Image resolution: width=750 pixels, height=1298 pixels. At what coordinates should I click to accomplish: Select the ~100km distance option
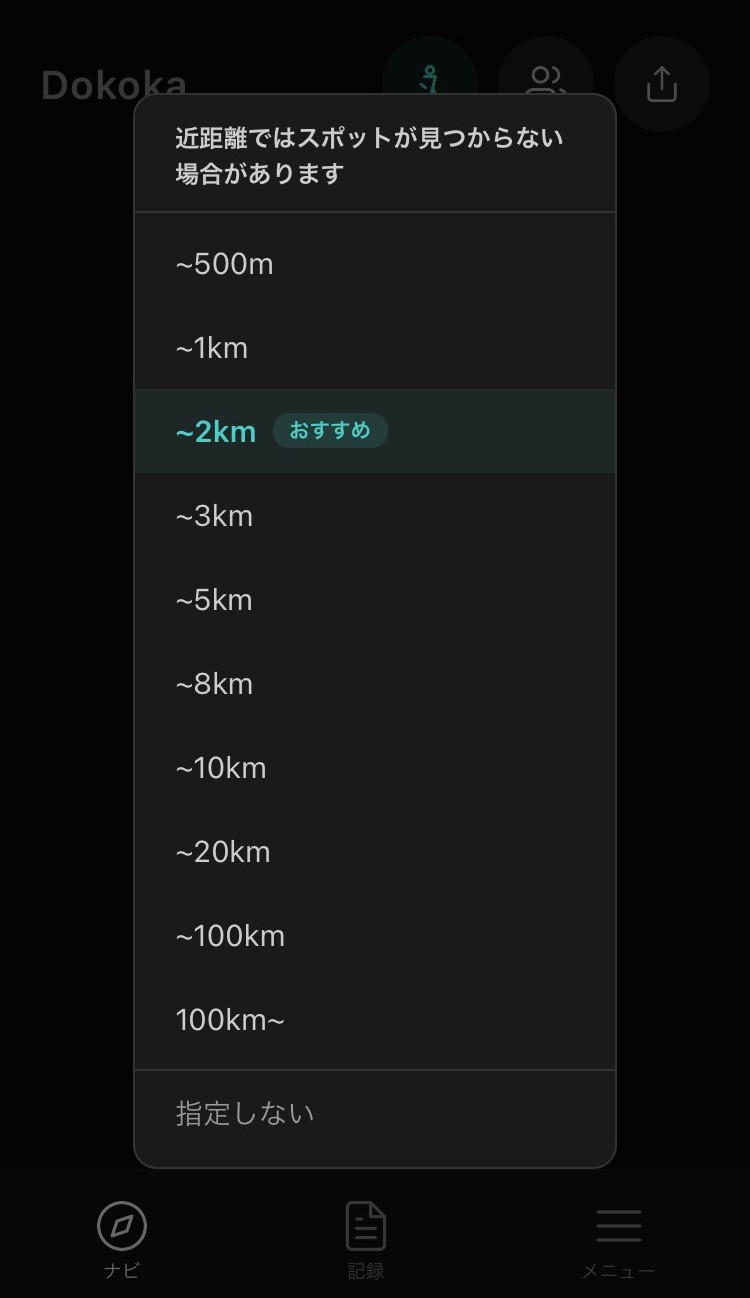coord(375,936)
